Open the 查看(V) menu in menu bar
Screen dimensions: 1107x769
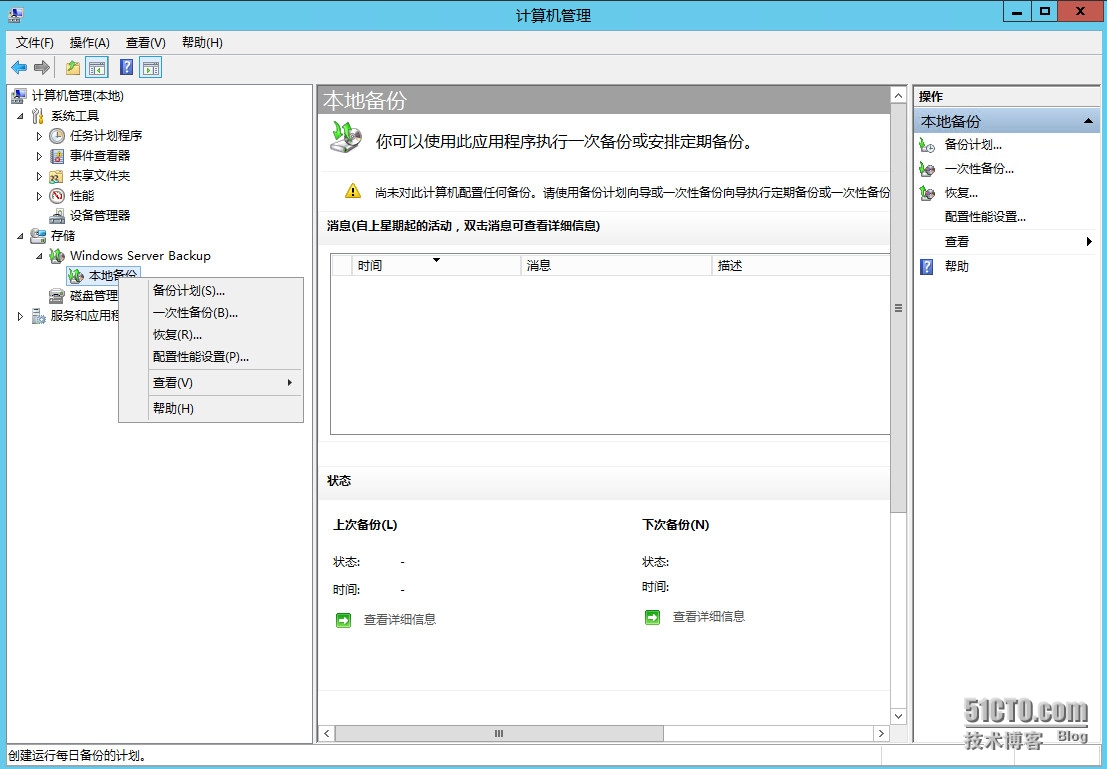tap(145, 42)
